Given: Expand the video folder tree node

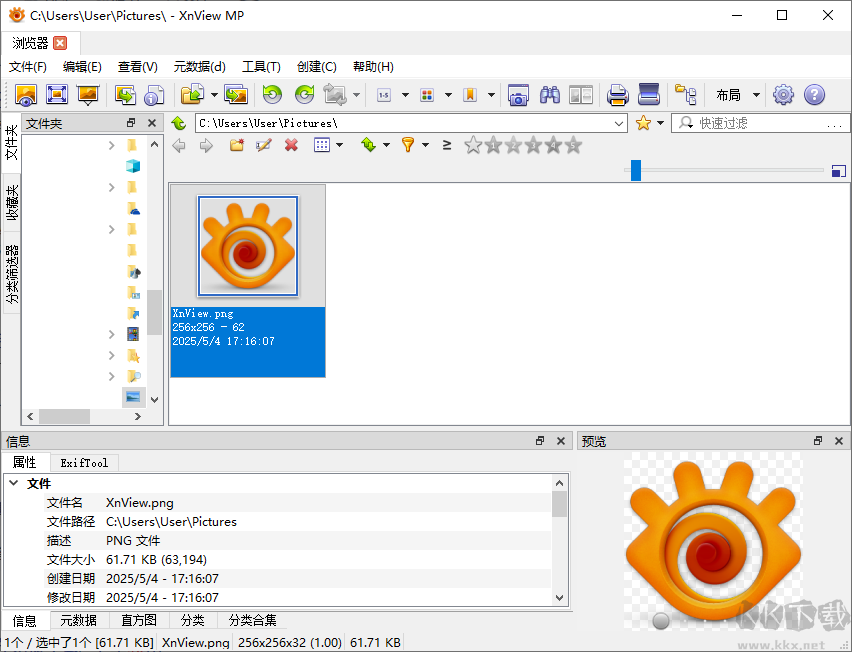Looking at the screenshot, I should pos(111,334).
